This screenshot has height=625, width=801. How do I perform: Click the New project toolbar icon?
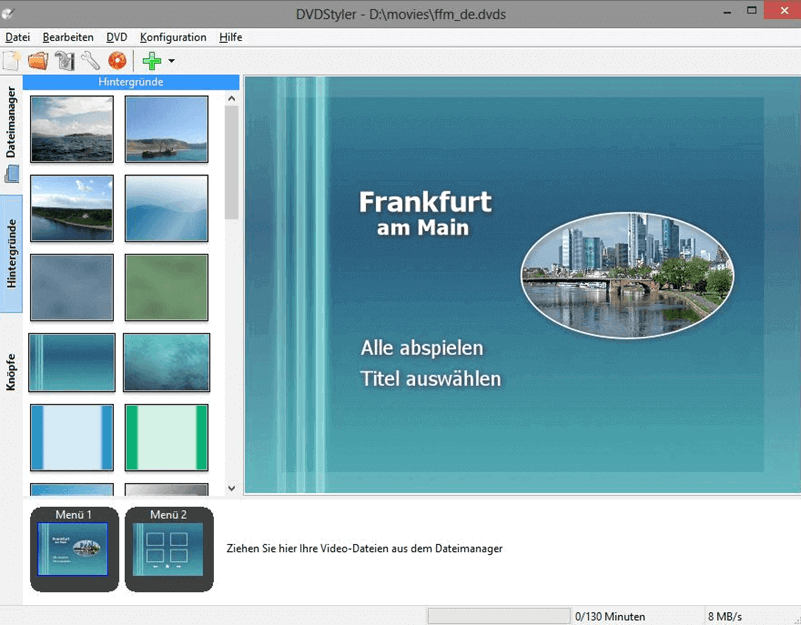click(11, 61)
